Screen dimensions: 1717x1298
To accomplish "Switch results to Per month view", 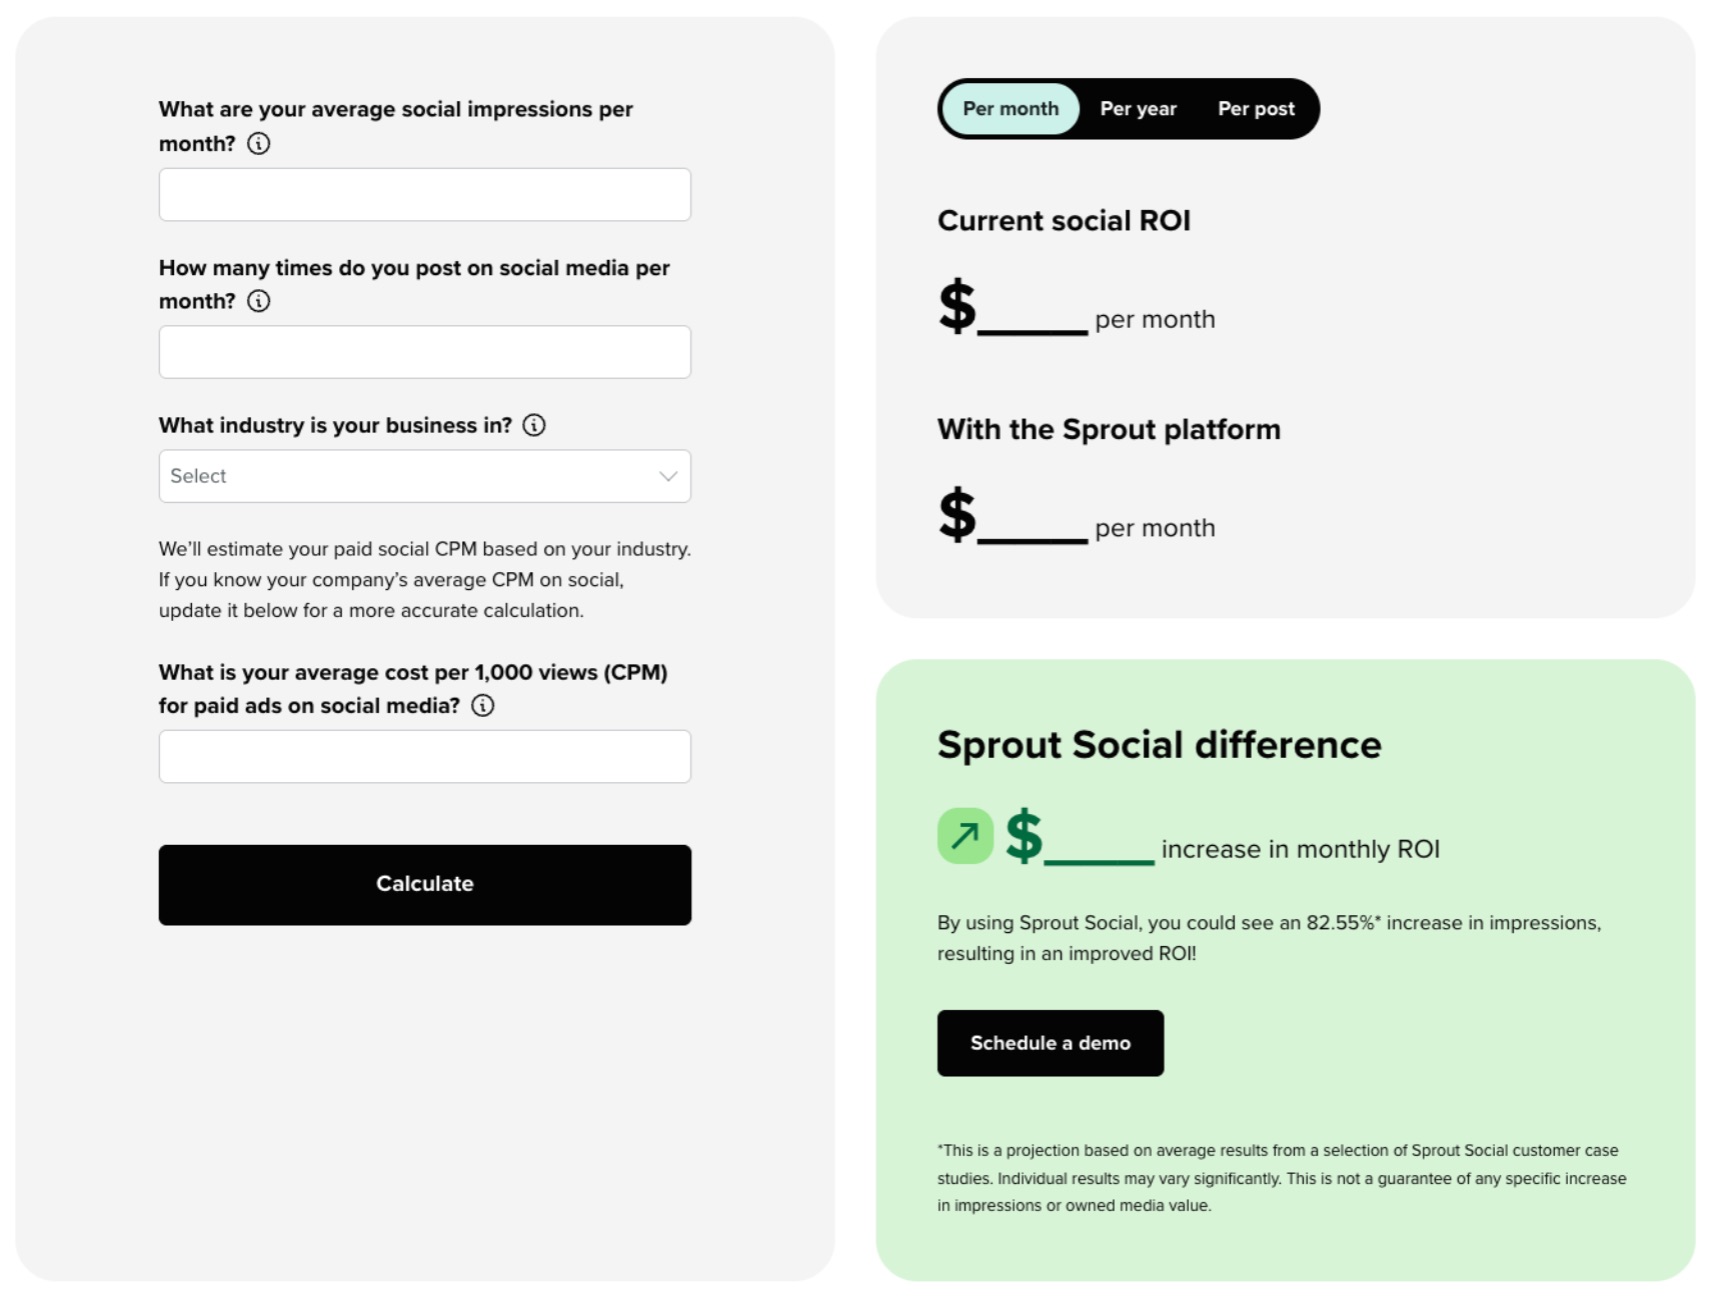I will point(1010,109).
